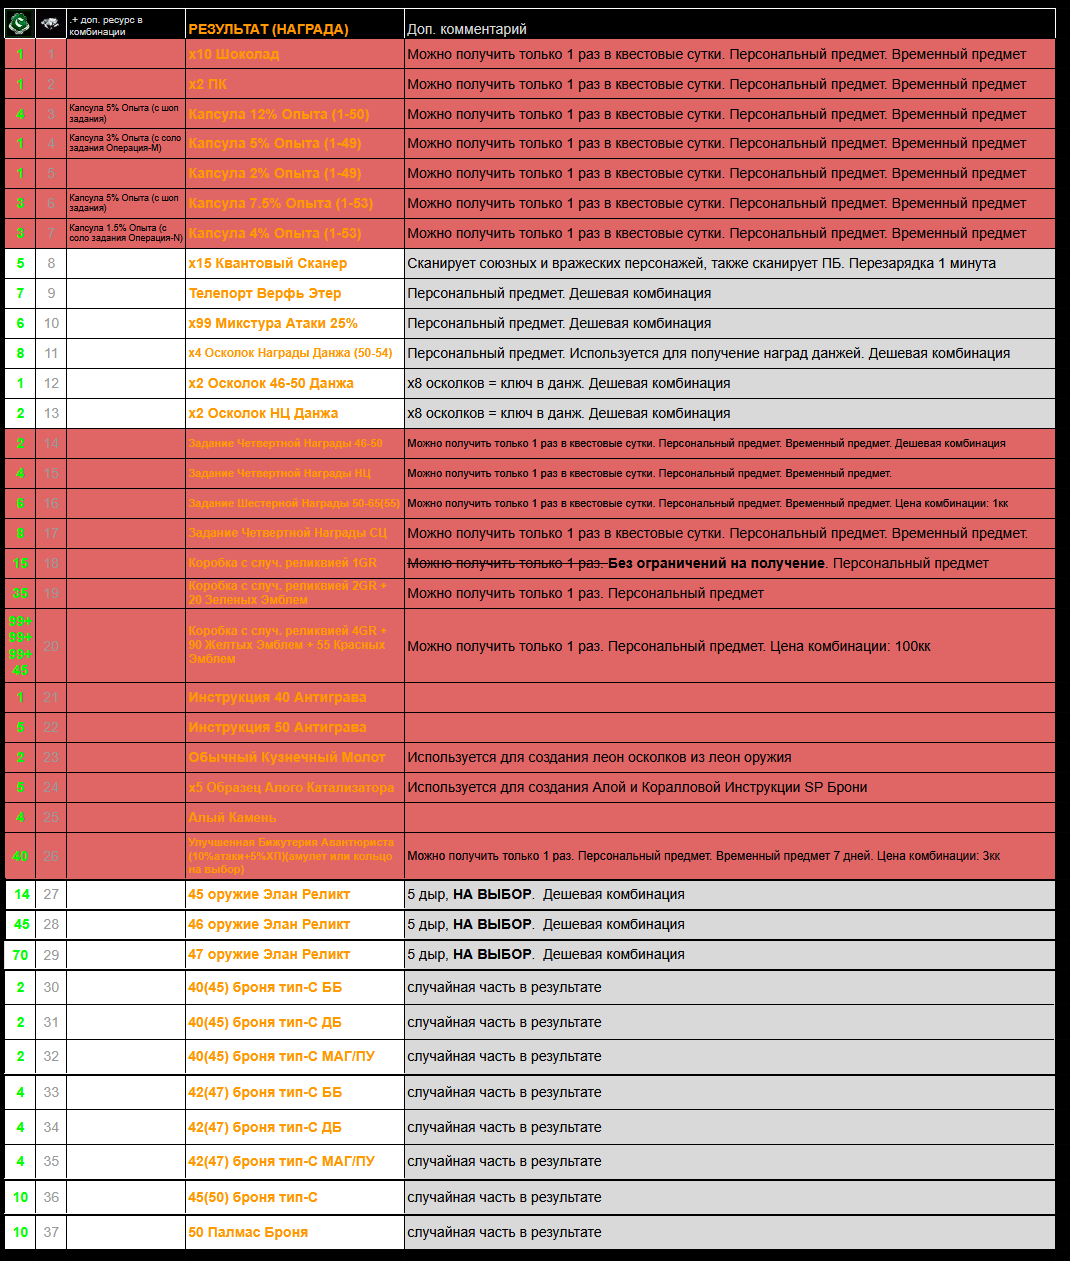The height and width of the screenshot is (1261, 1070).
Task: Click the 'Доп. комментарий' column header
Action: click(467, 29)
